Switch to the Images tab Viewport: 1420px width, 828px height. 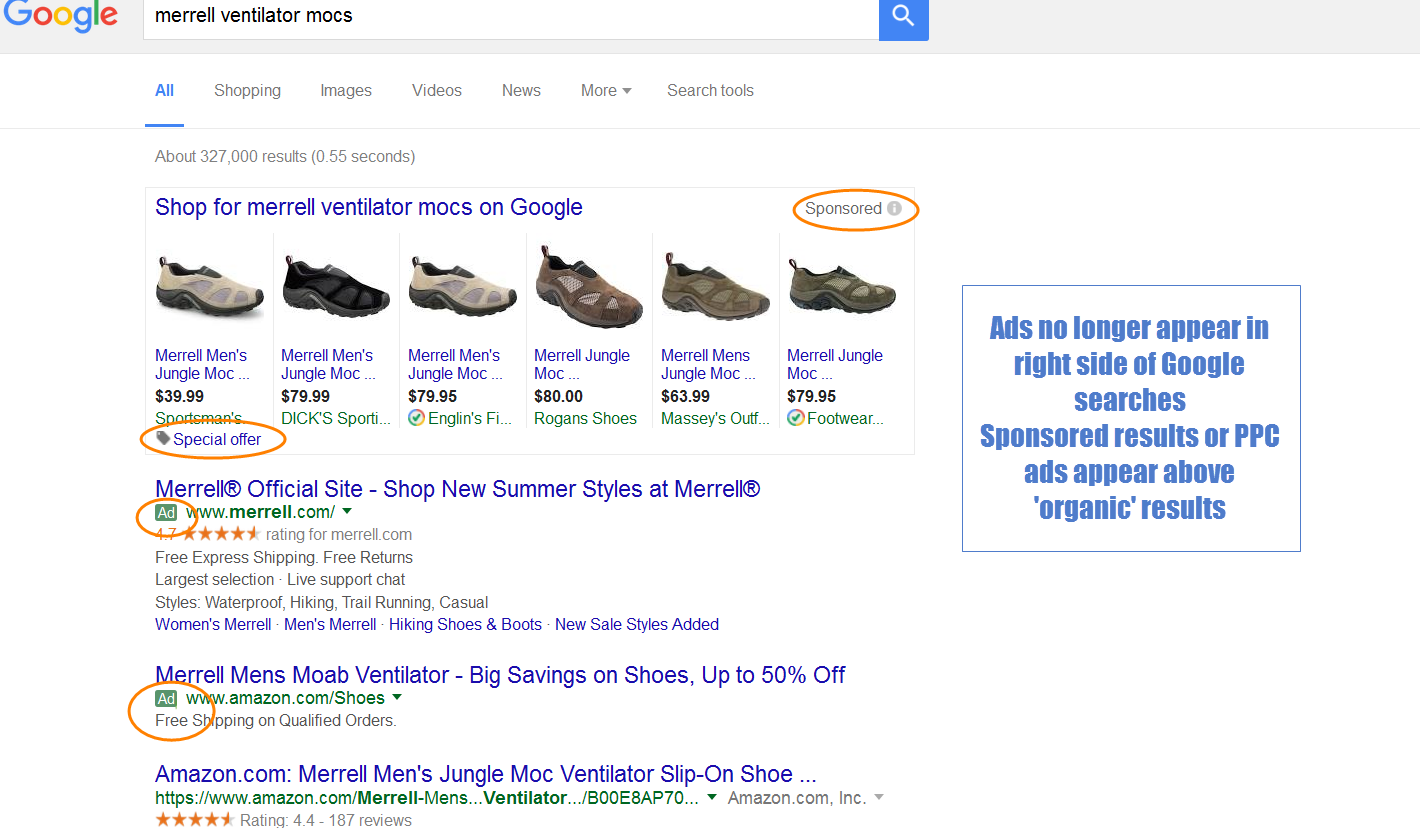coord(346,90)
